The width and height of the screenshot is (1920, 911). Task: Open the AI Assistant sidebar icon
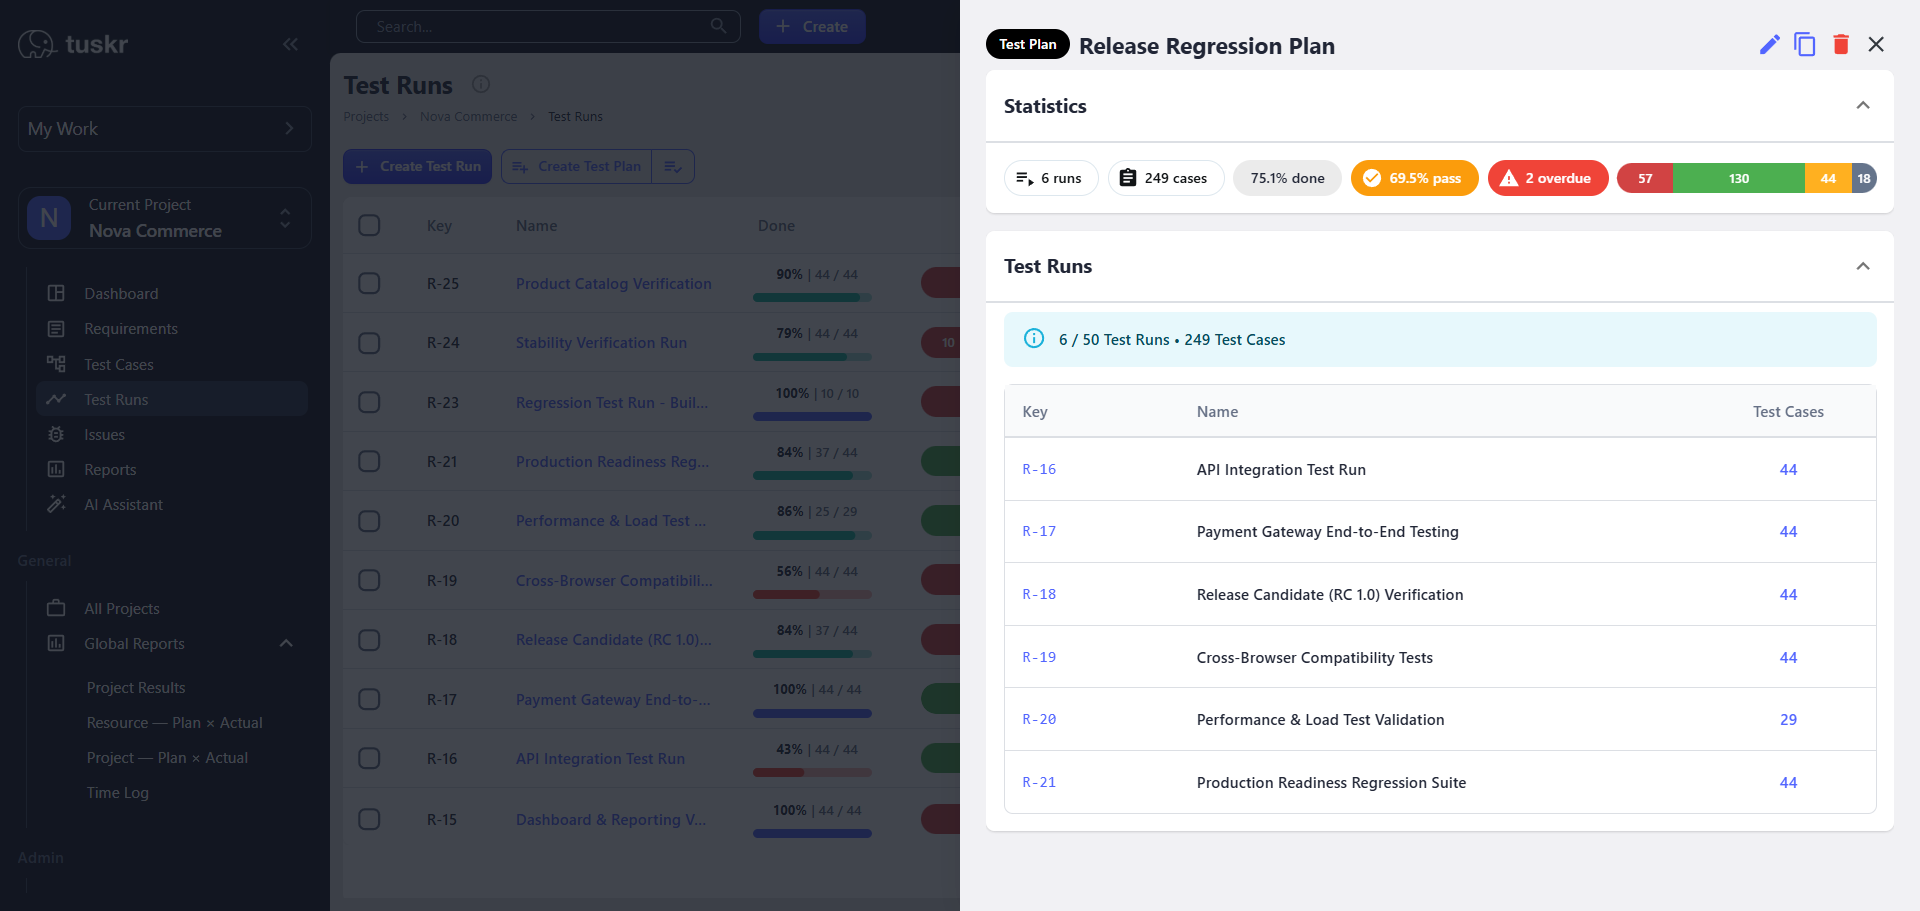point(56,504)
